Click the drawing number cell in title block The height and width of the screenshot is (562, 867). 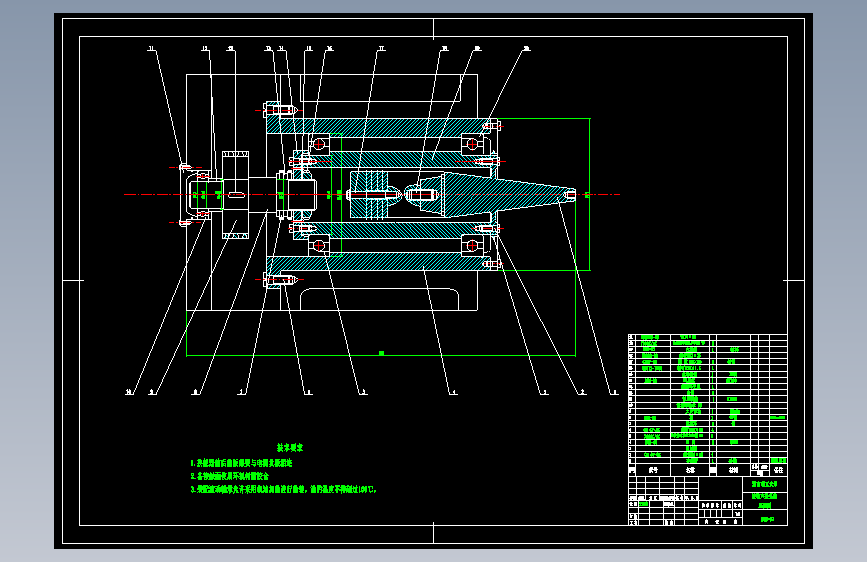[766, 519]
